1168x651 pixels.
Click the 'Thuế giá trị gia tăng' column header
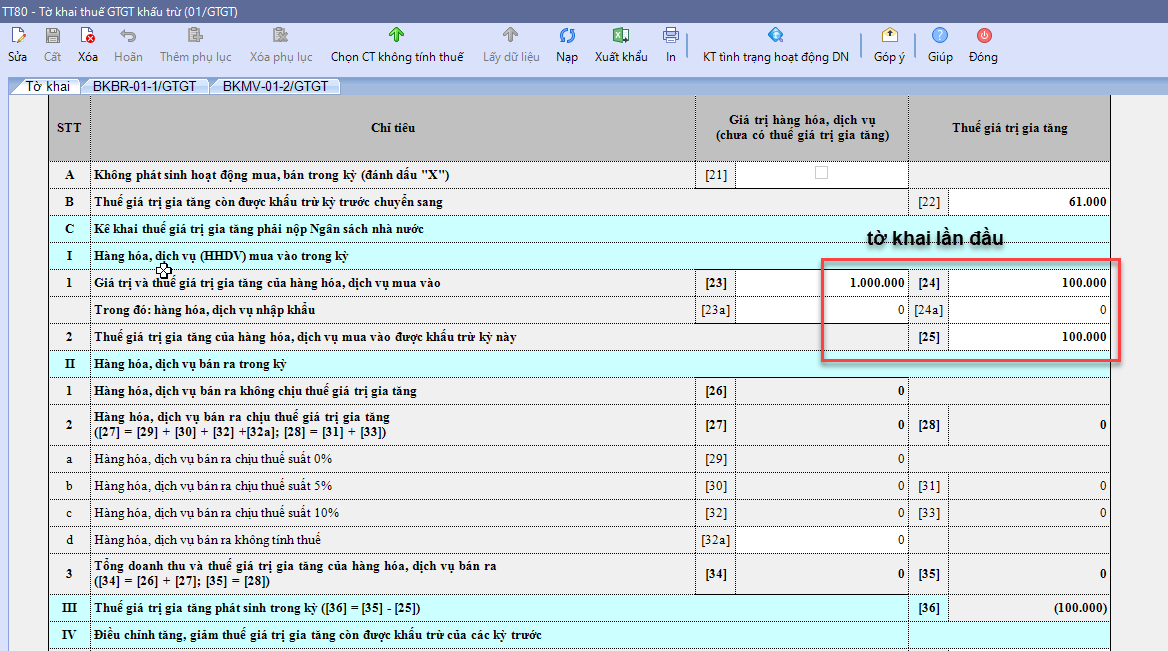pos(1009,128)
